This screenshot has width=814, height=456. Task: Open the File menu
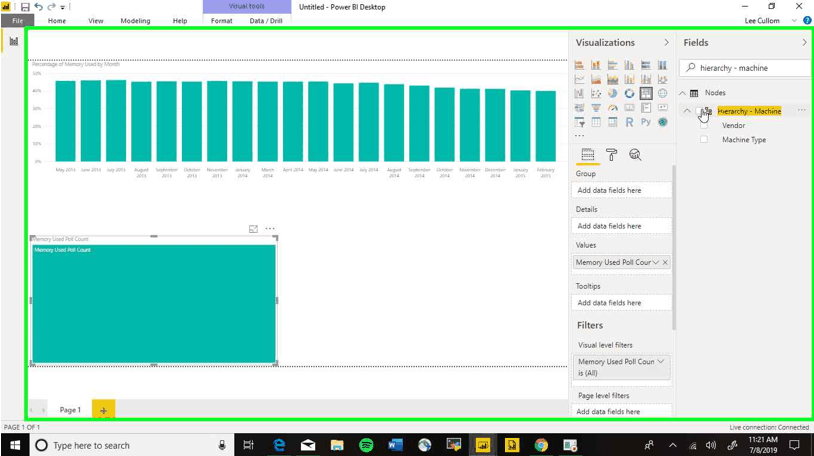[x=18, y=21]
